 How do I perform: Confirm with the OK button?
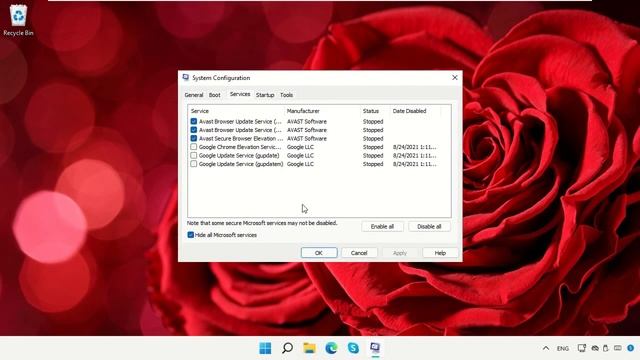319,253
